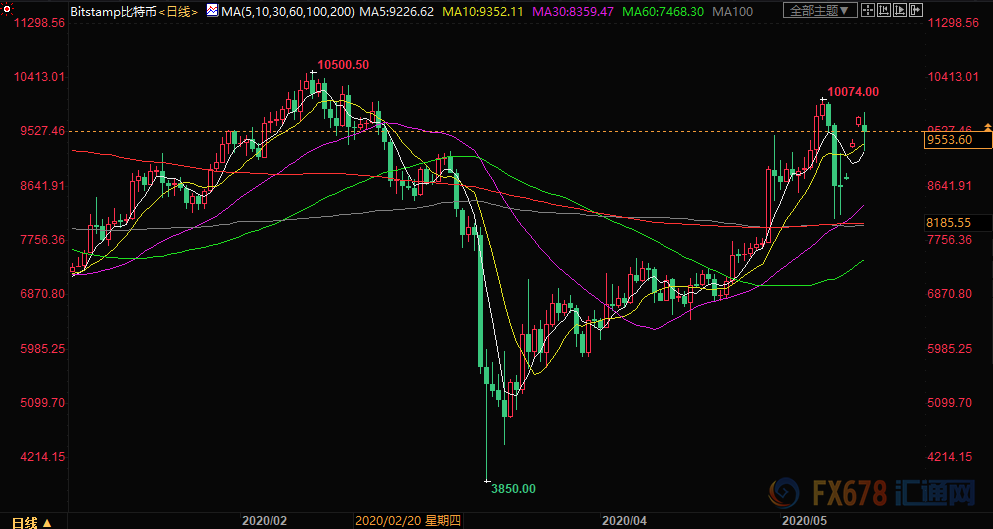Click the MA indicator chart icon
Viewport: 993px width, 529px height.
click(212, 11)
